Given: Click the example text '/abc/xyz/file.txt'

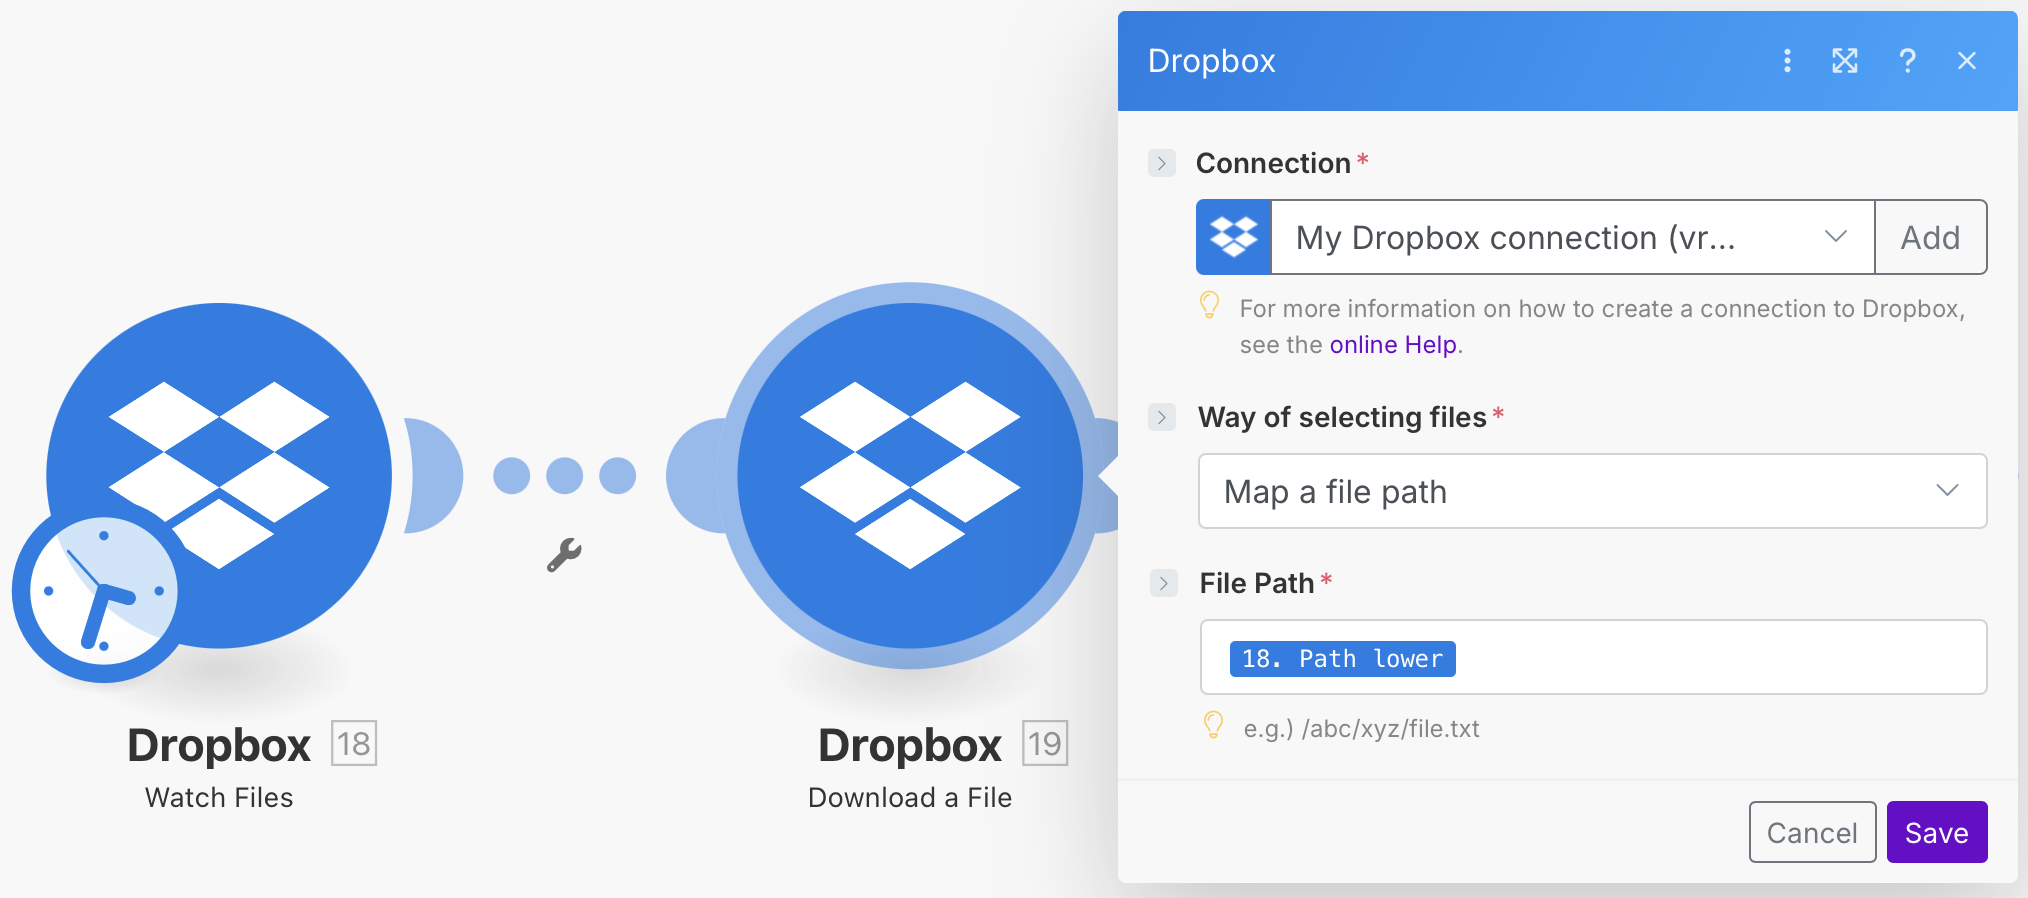Looking at the screenshot, I should pyautogui.click(x=1390, y=729).
